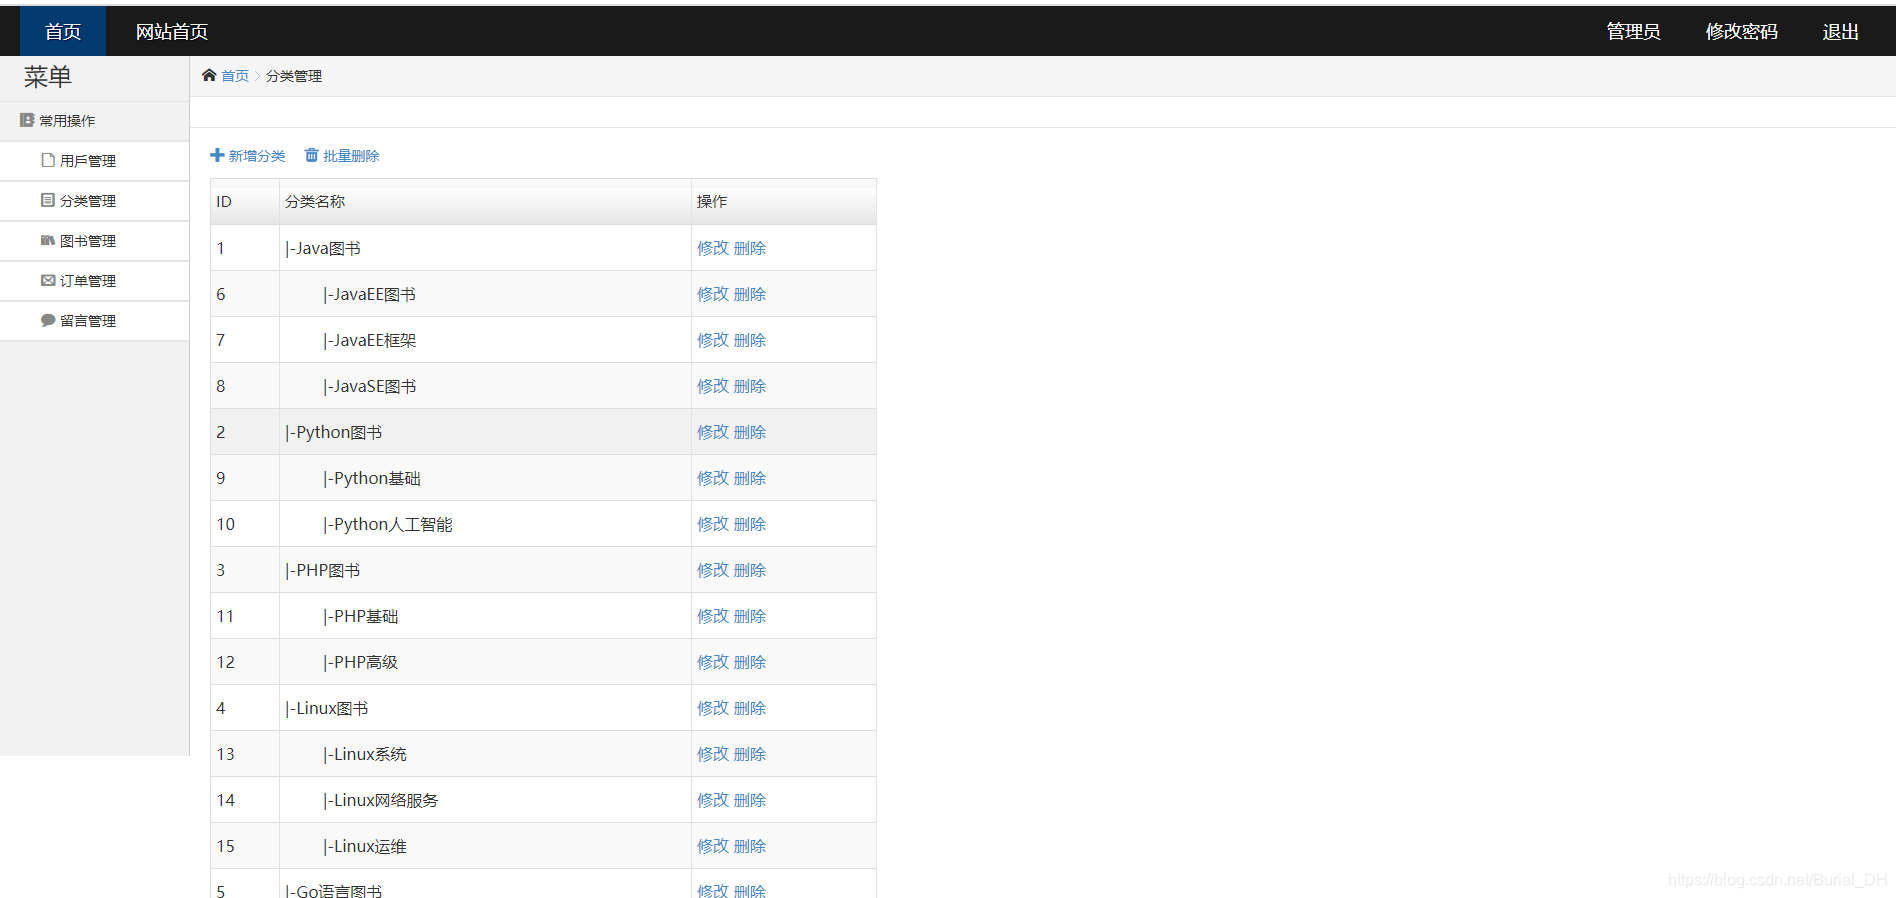This screenshot has width=1896, height=898.
Task: Select the |-Python图书 category name cell
Action: (485, 432)
